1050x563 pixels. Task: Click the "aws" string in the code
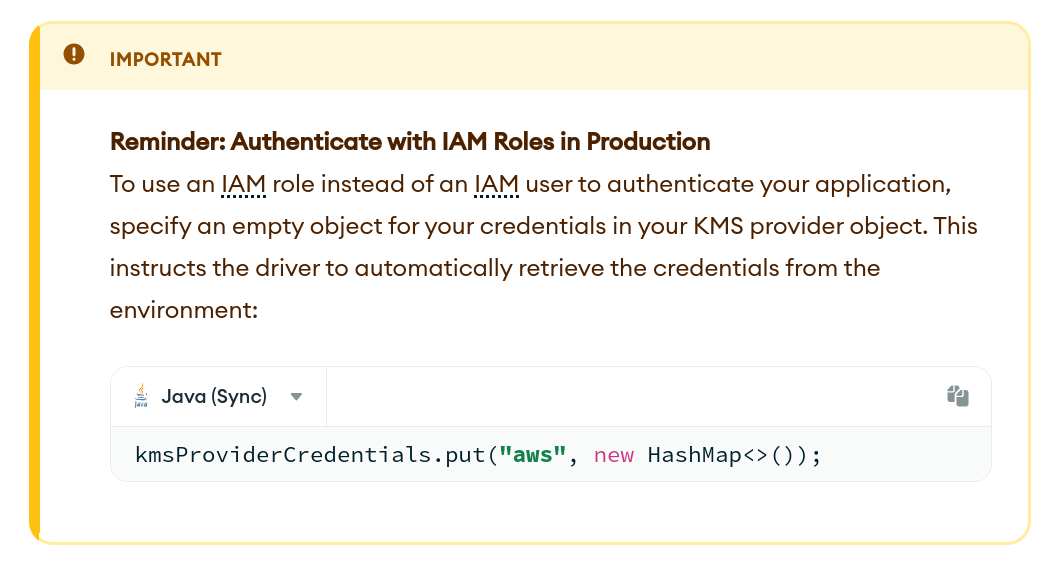pos(533,455)
